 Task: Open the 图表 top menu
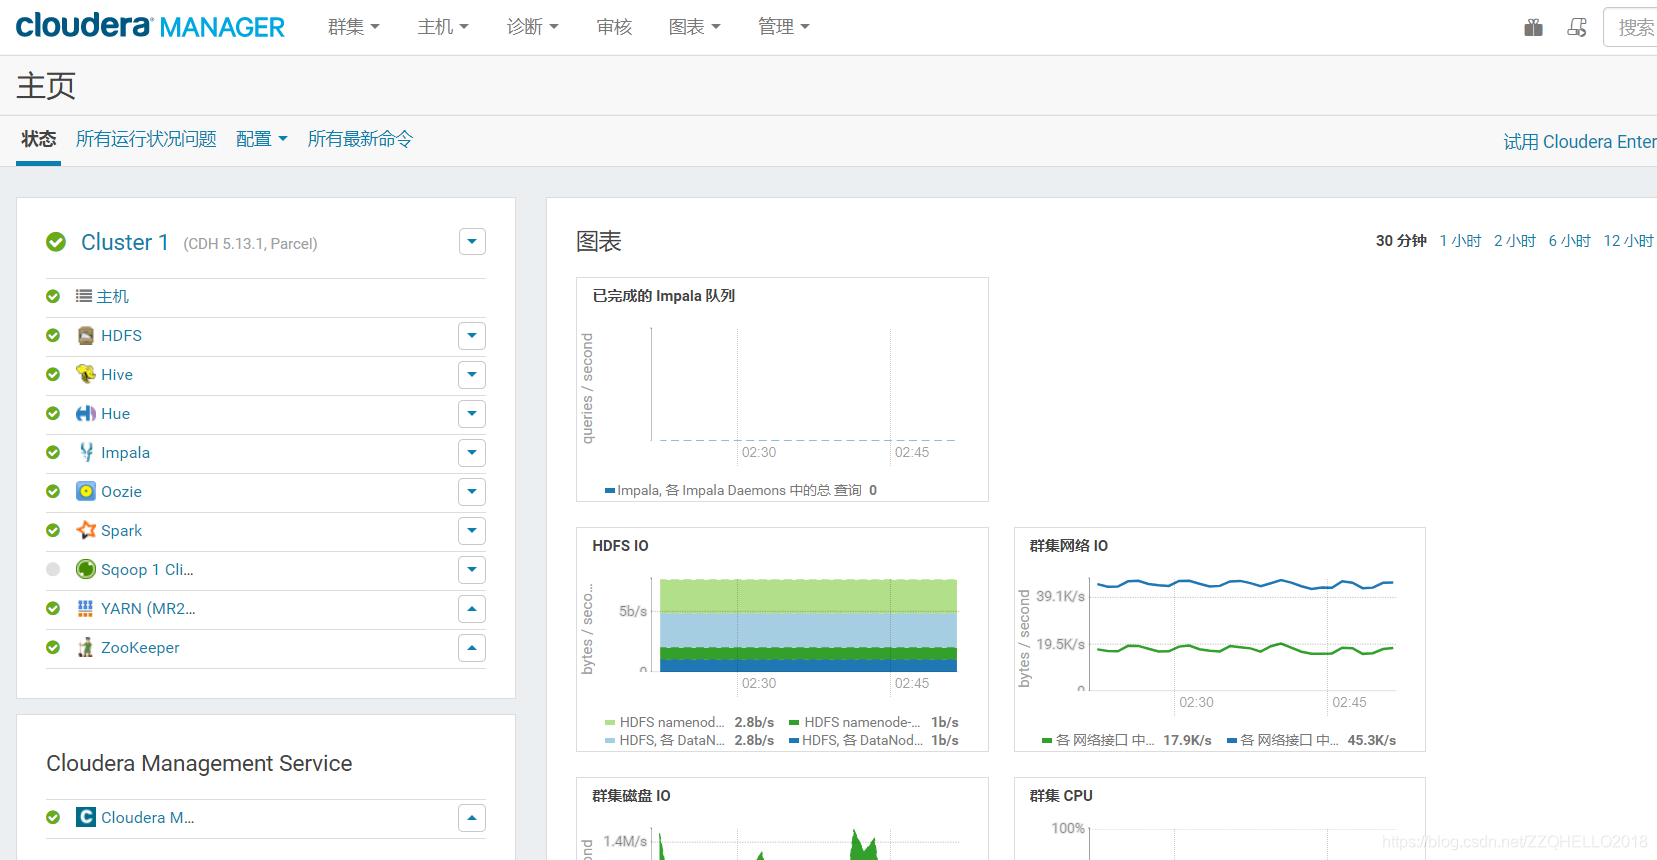(695, 27)
